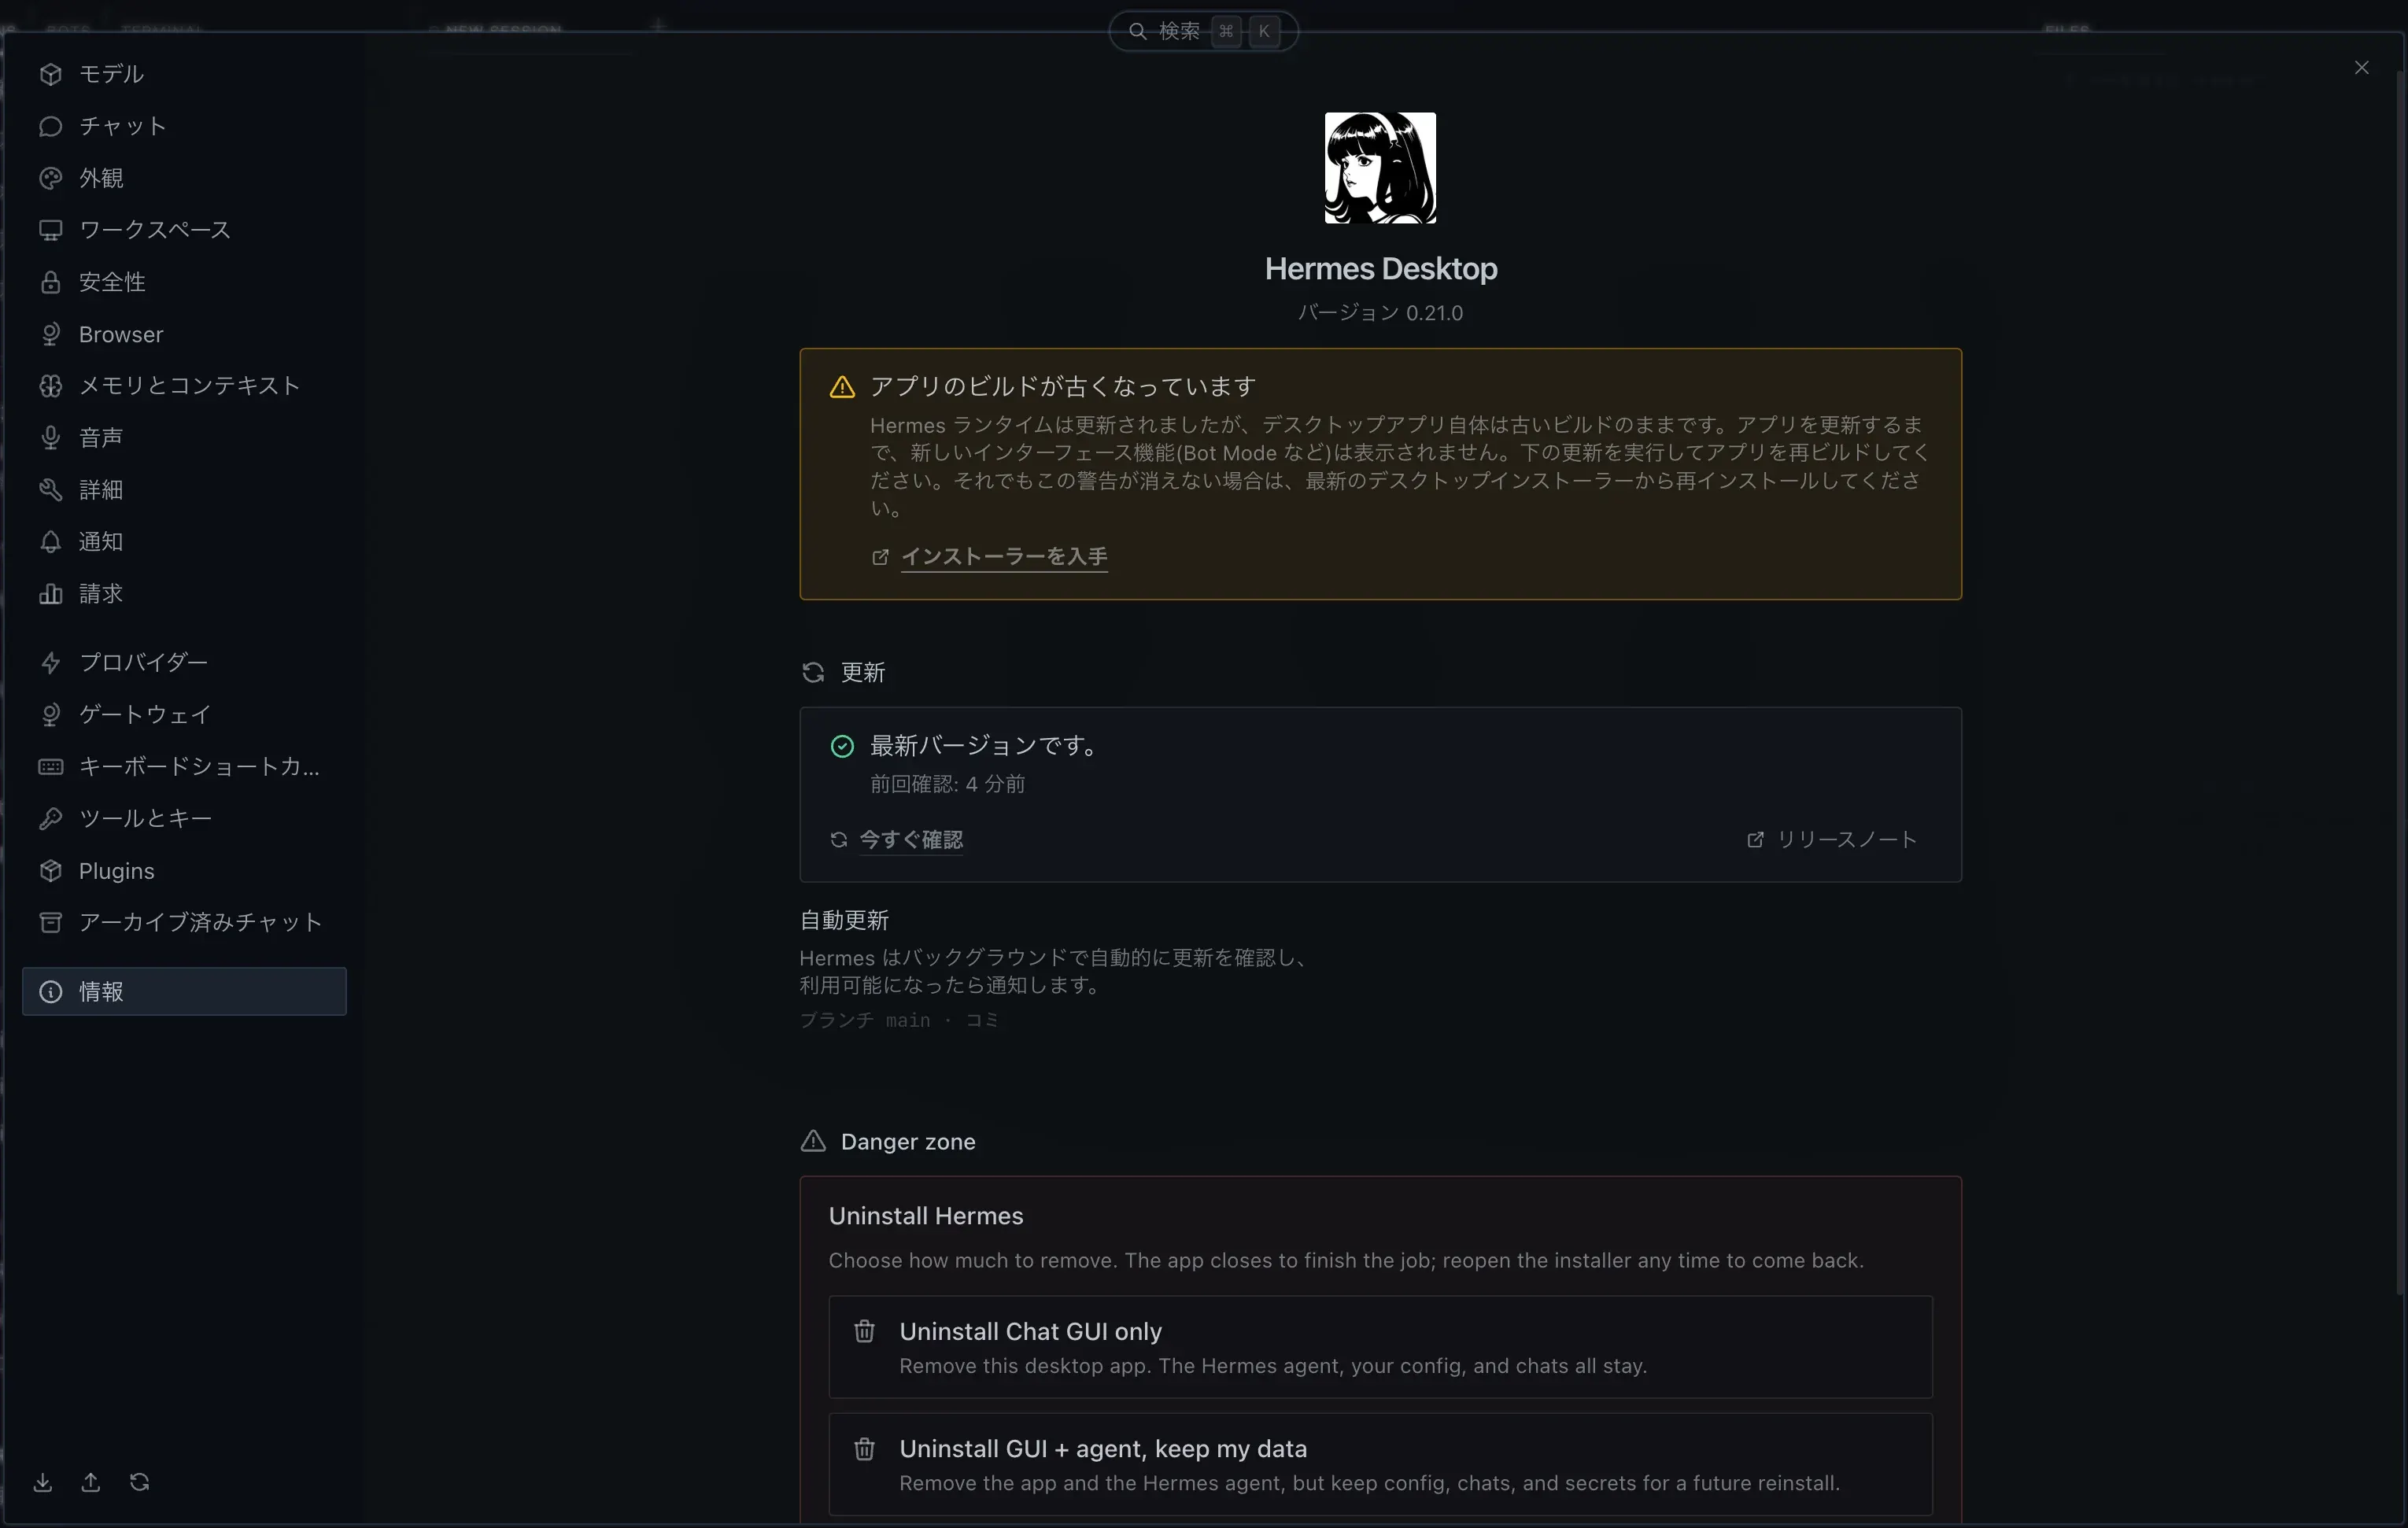Click the Uninstall Hermes heading
This screenshot has height=1528, width=2408.
(926, 1216)
